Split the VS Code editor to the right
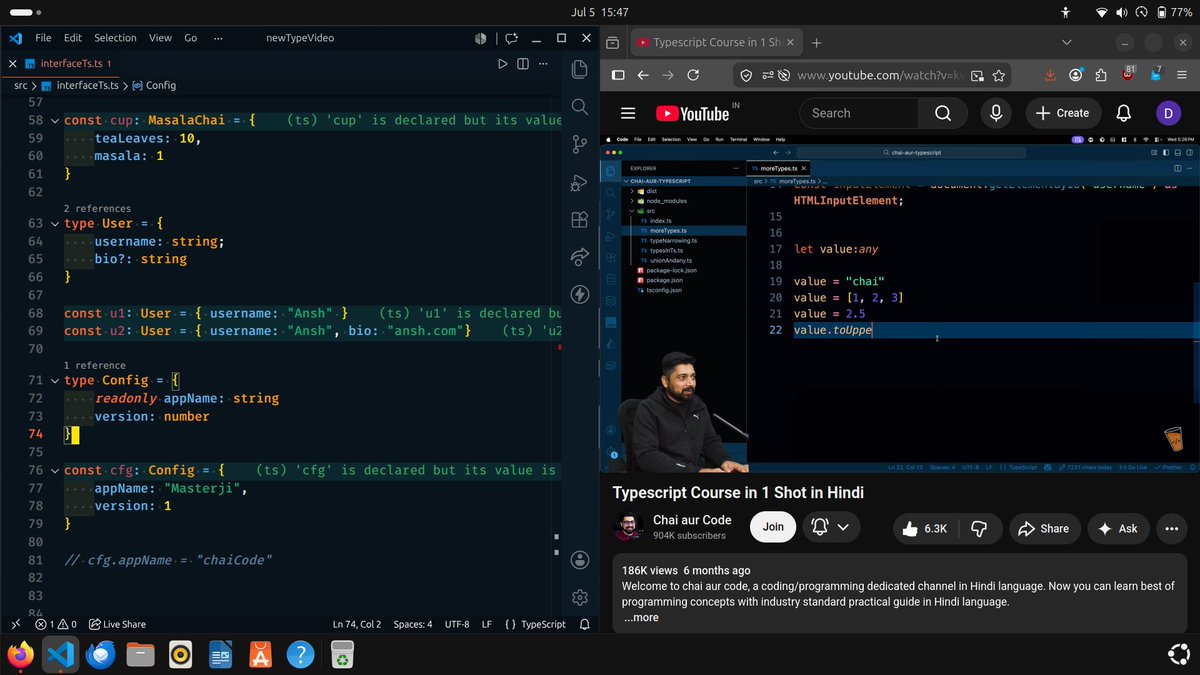 523,64
